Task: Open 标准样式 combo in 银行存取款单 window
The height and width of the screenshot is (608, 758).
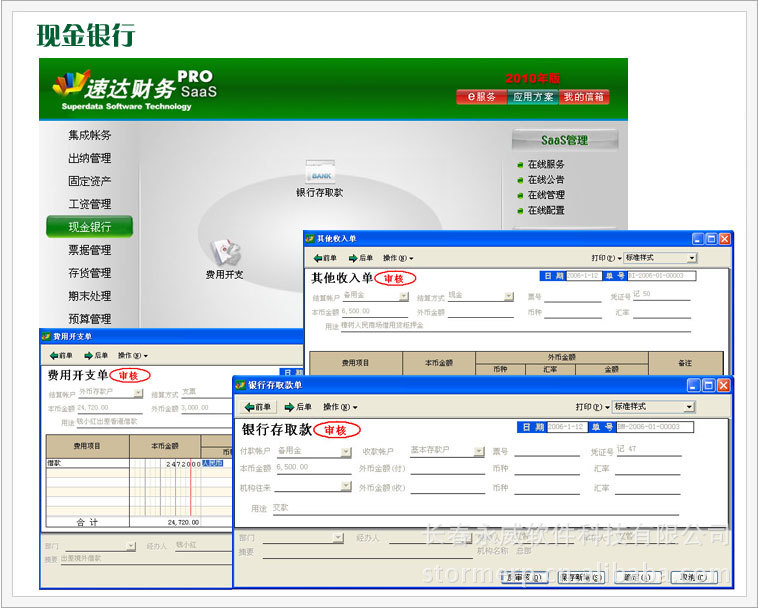Action: 654,407
